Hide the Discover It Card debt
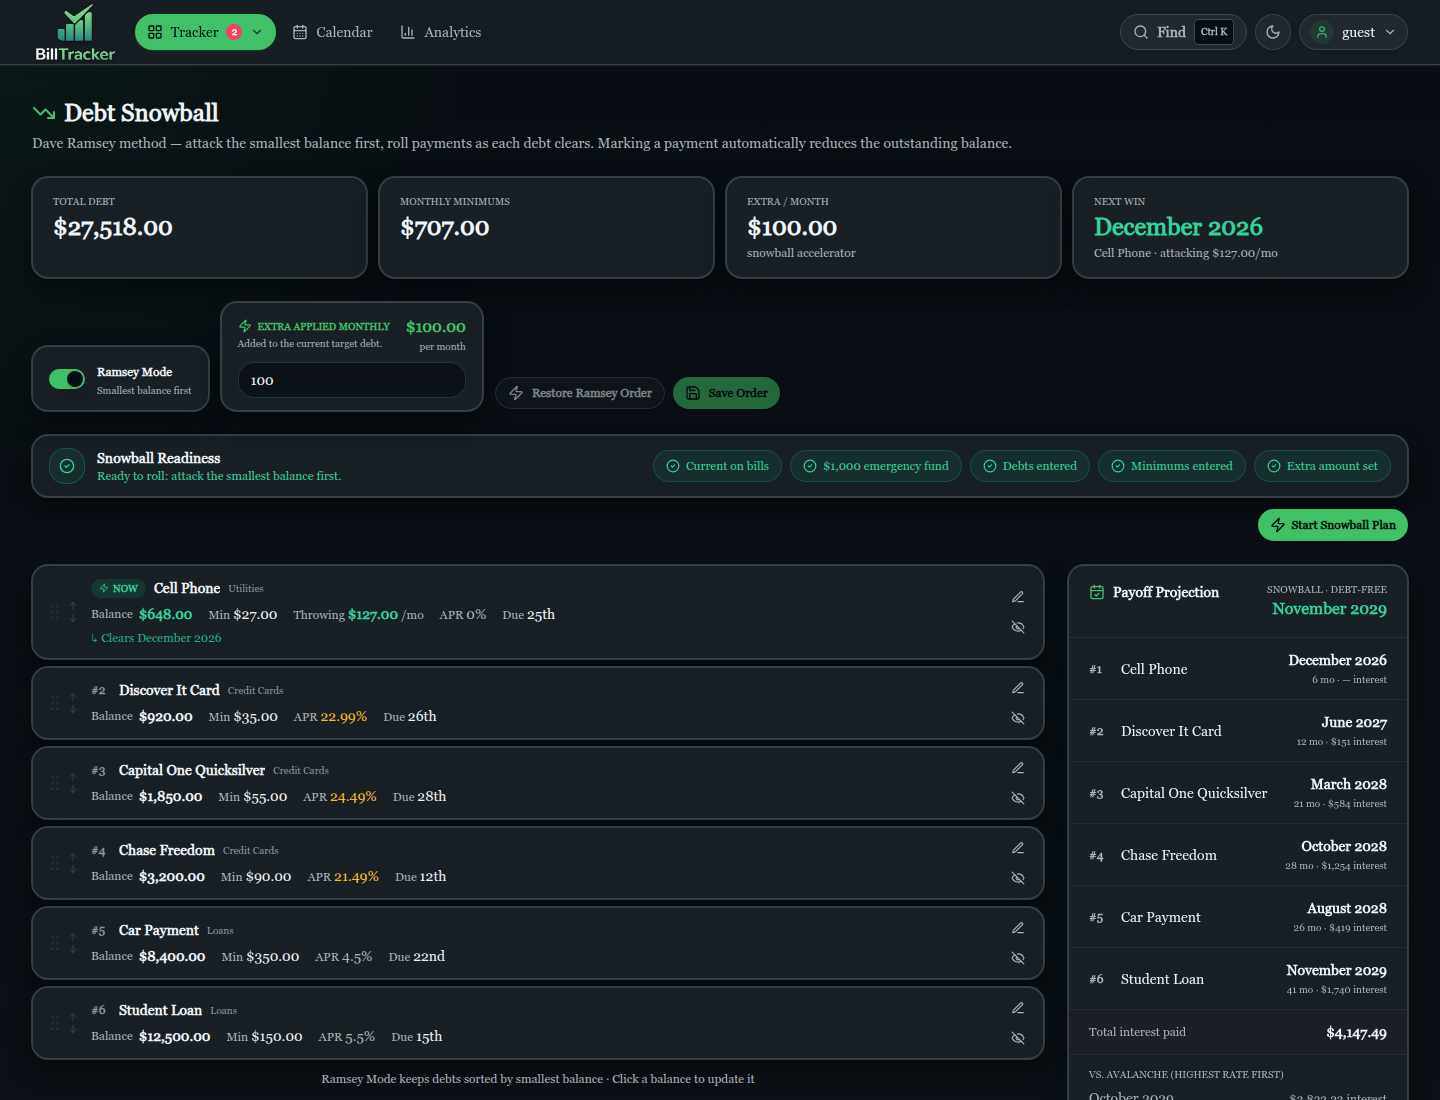1440x1100 pixels. tap(1018, 718)
